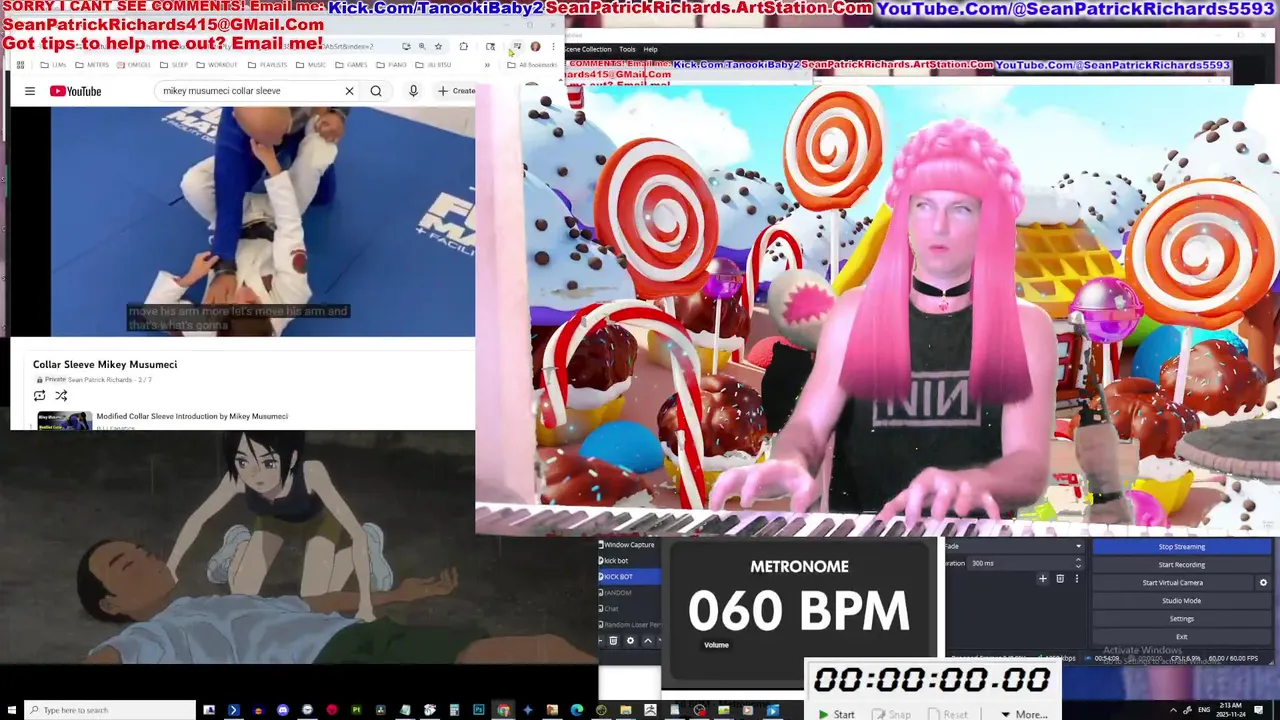This screenshot has width=1280, height=720.
Task: Clear the YouTube search box text
Action: 349,91
